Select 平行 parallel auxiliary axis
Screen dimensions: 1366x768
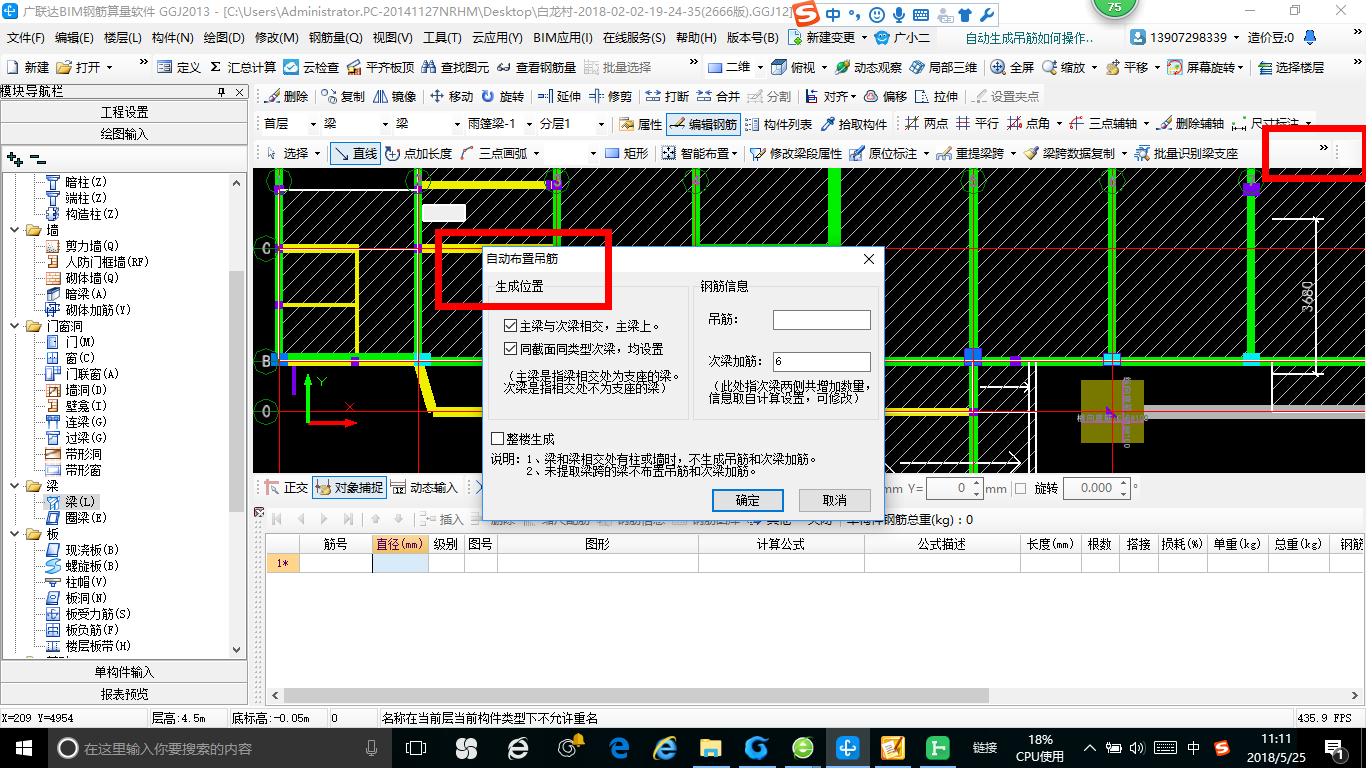tap(977, 124)
